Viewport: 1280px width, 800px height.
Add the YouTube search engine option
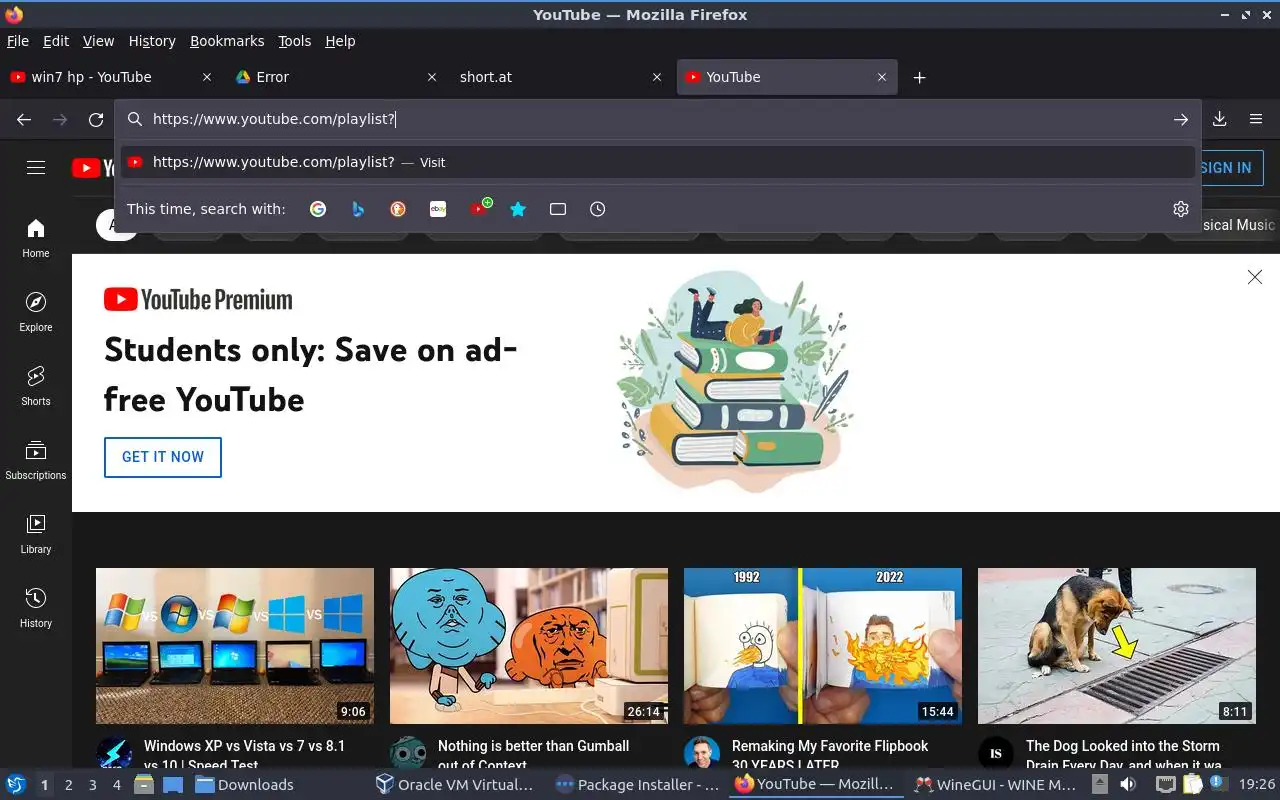(x=480, y=208)
